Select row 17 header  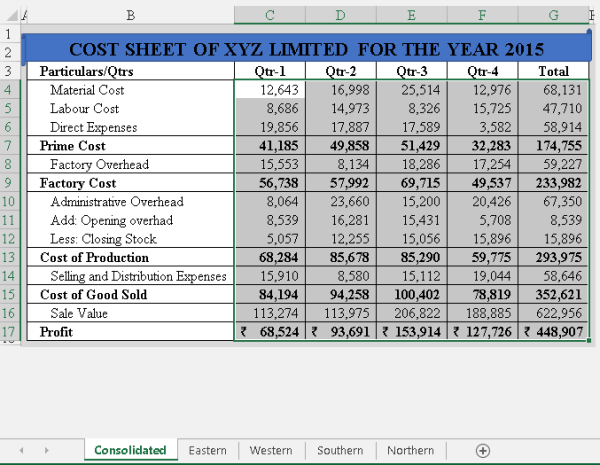point(9,333)
